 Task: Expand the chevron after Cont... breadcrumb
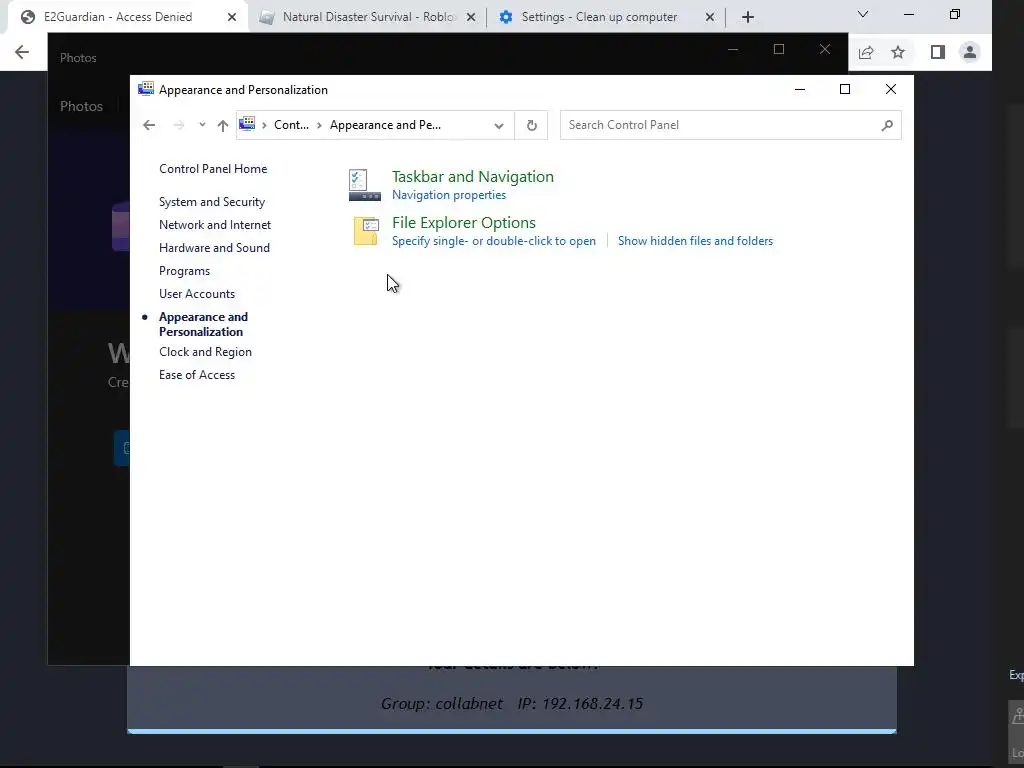click(x=319, y=125)
